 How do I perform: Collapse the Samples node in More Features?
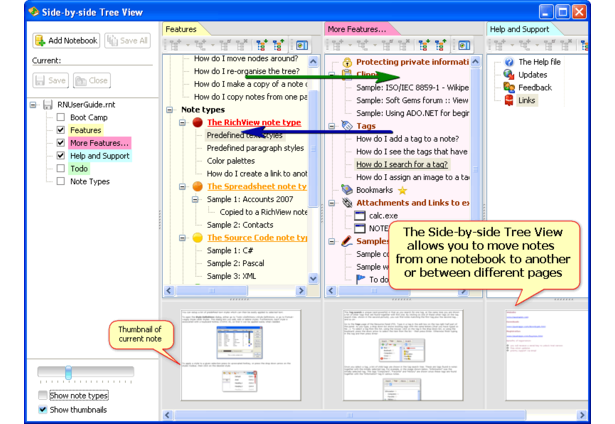pyautogui.click(x=332, y=241)
